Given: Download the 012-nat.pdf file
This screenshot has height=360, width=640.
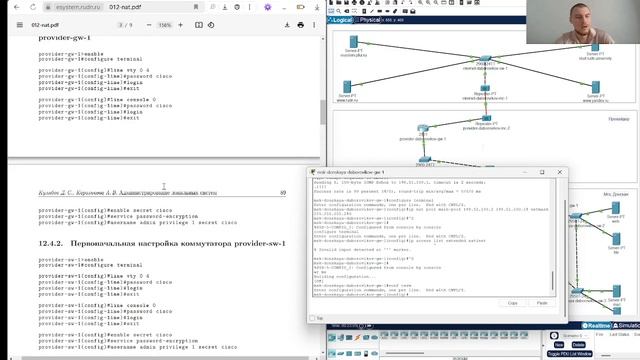Looking at the screenshot, I should pyautogui.click(x=287, y=25).
